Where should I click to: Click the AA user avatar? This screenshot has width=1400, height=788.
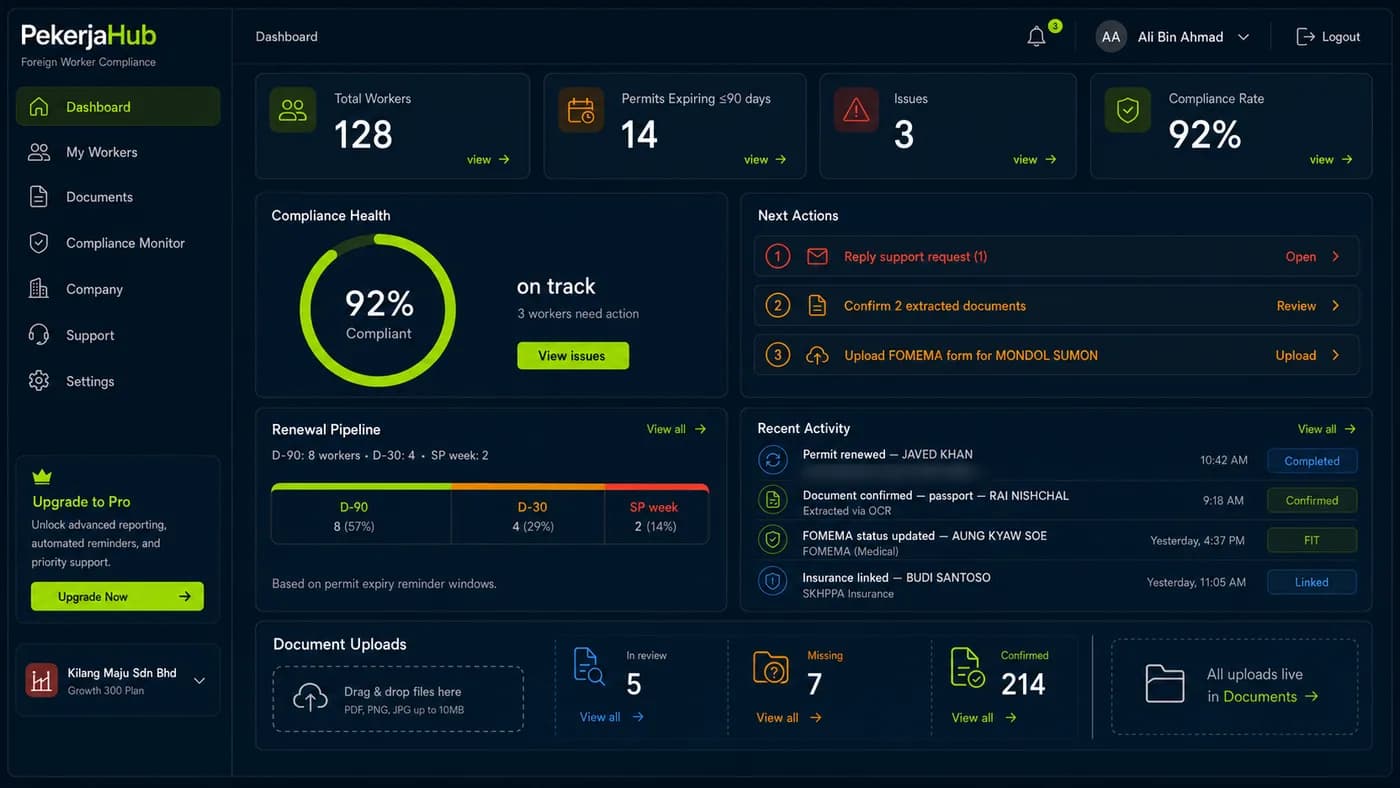(x=1110, y=37)
